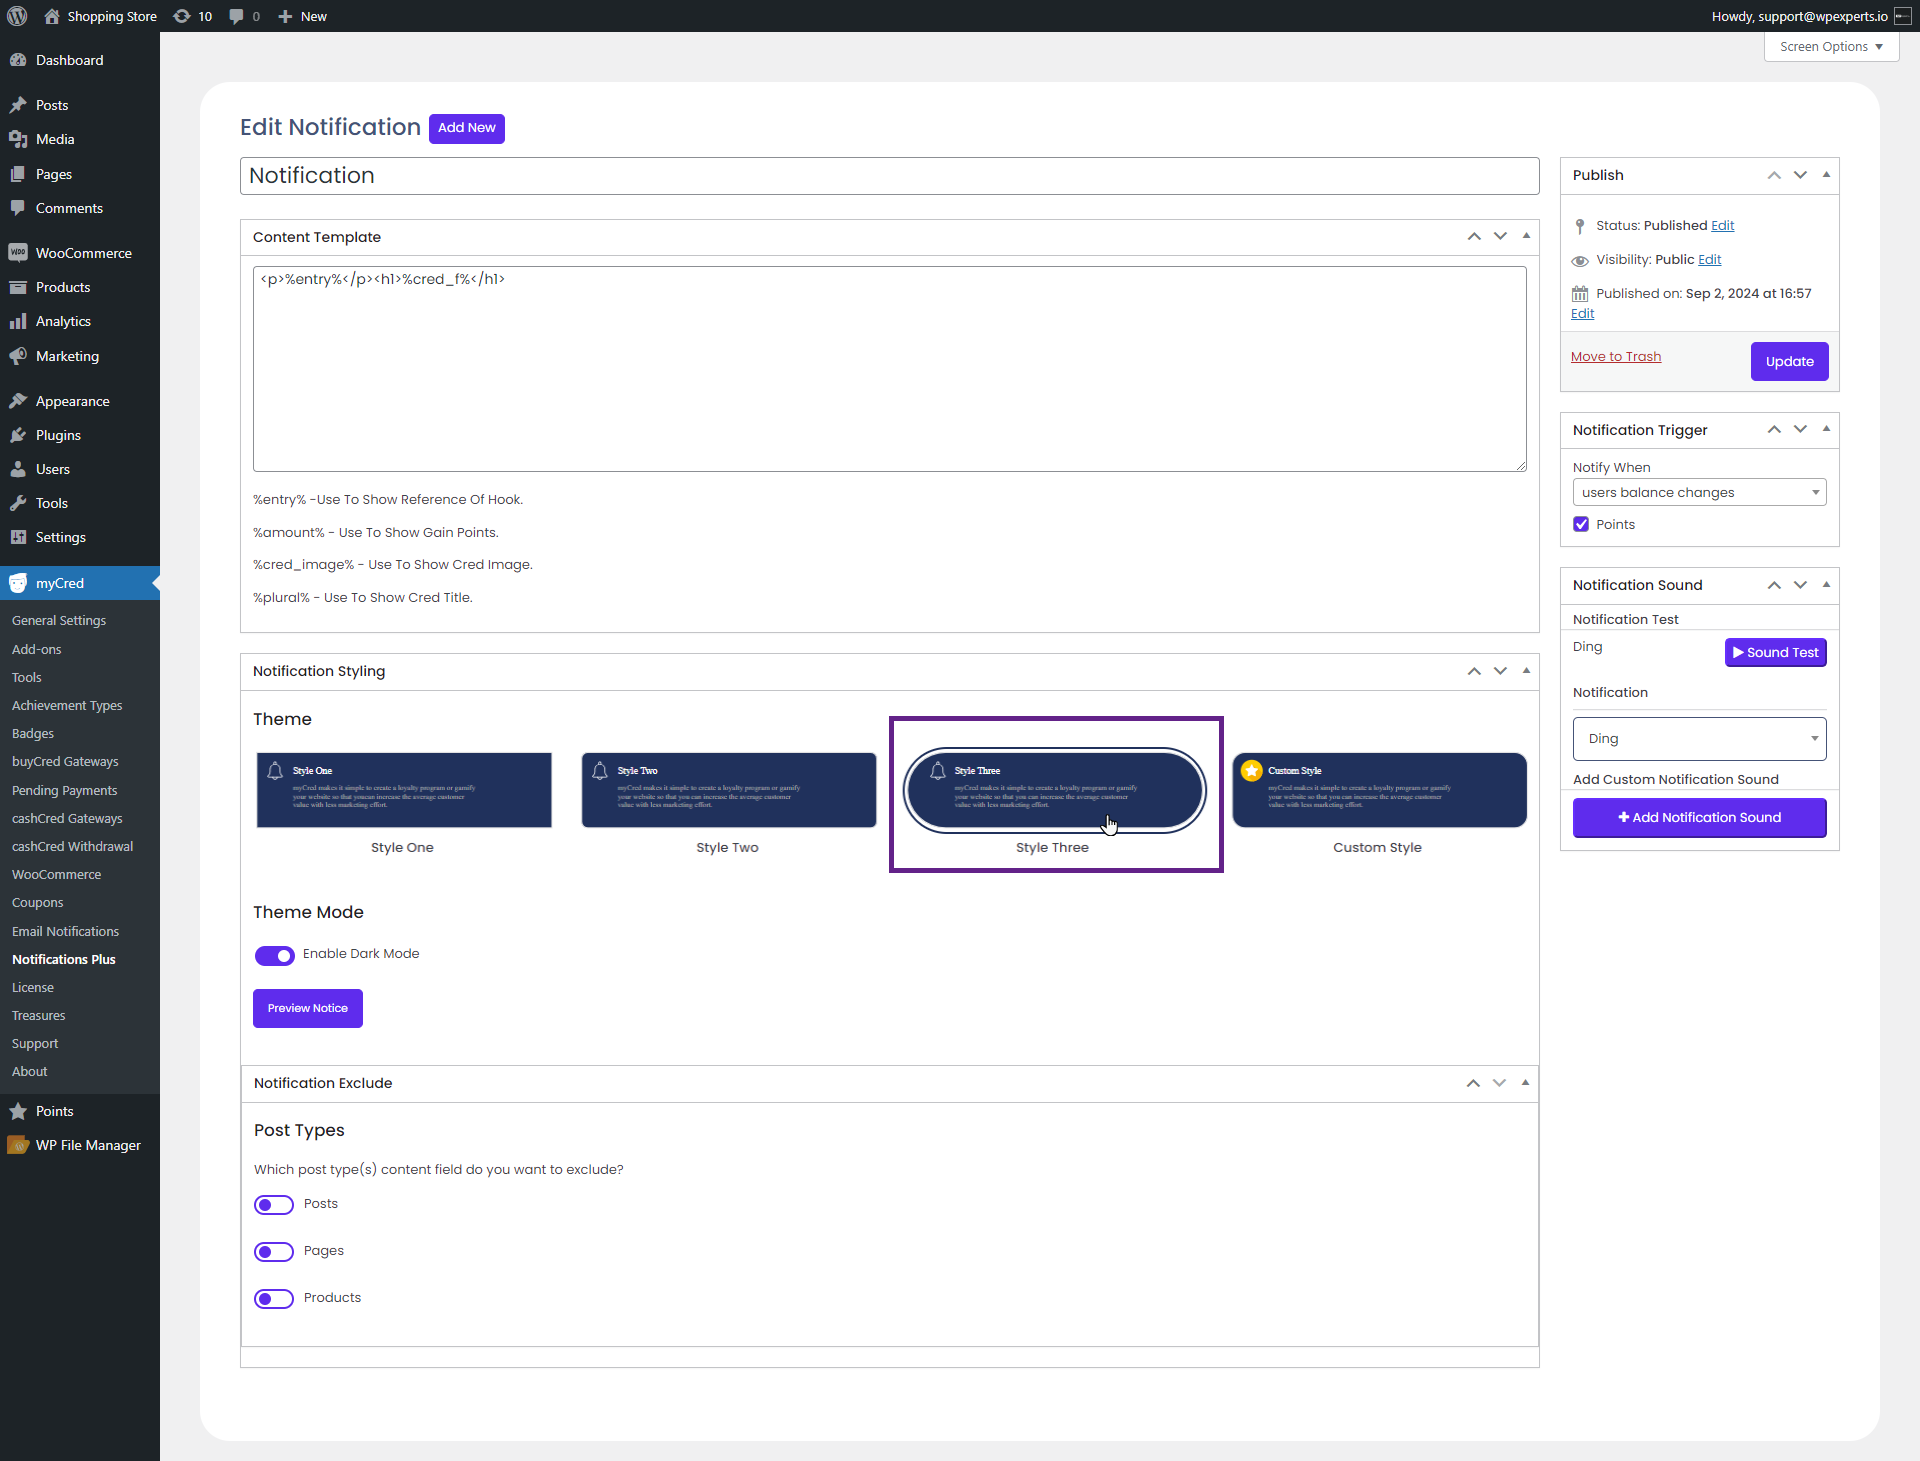Toggle the Posts exclude switch
The height and width of the screenshot is (1461, 1920).
click(x=273, y=1205)
